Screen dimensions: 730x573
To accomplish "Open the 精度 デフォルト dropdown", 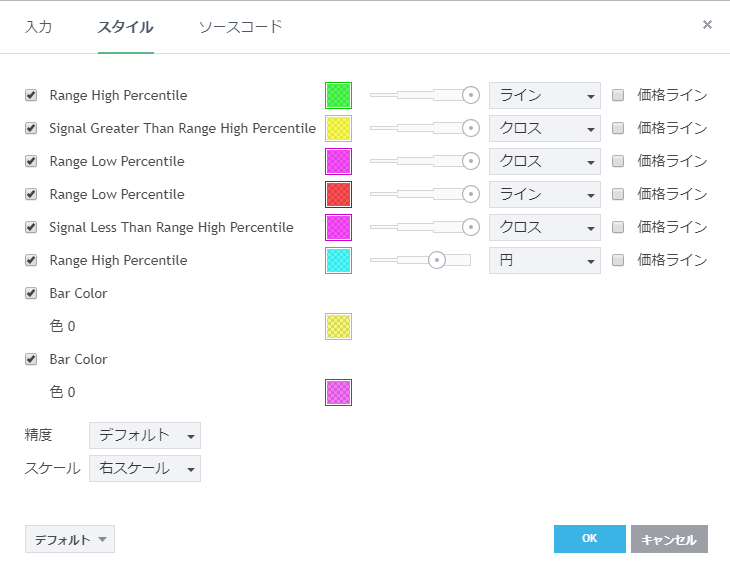I will coord(145,435).
